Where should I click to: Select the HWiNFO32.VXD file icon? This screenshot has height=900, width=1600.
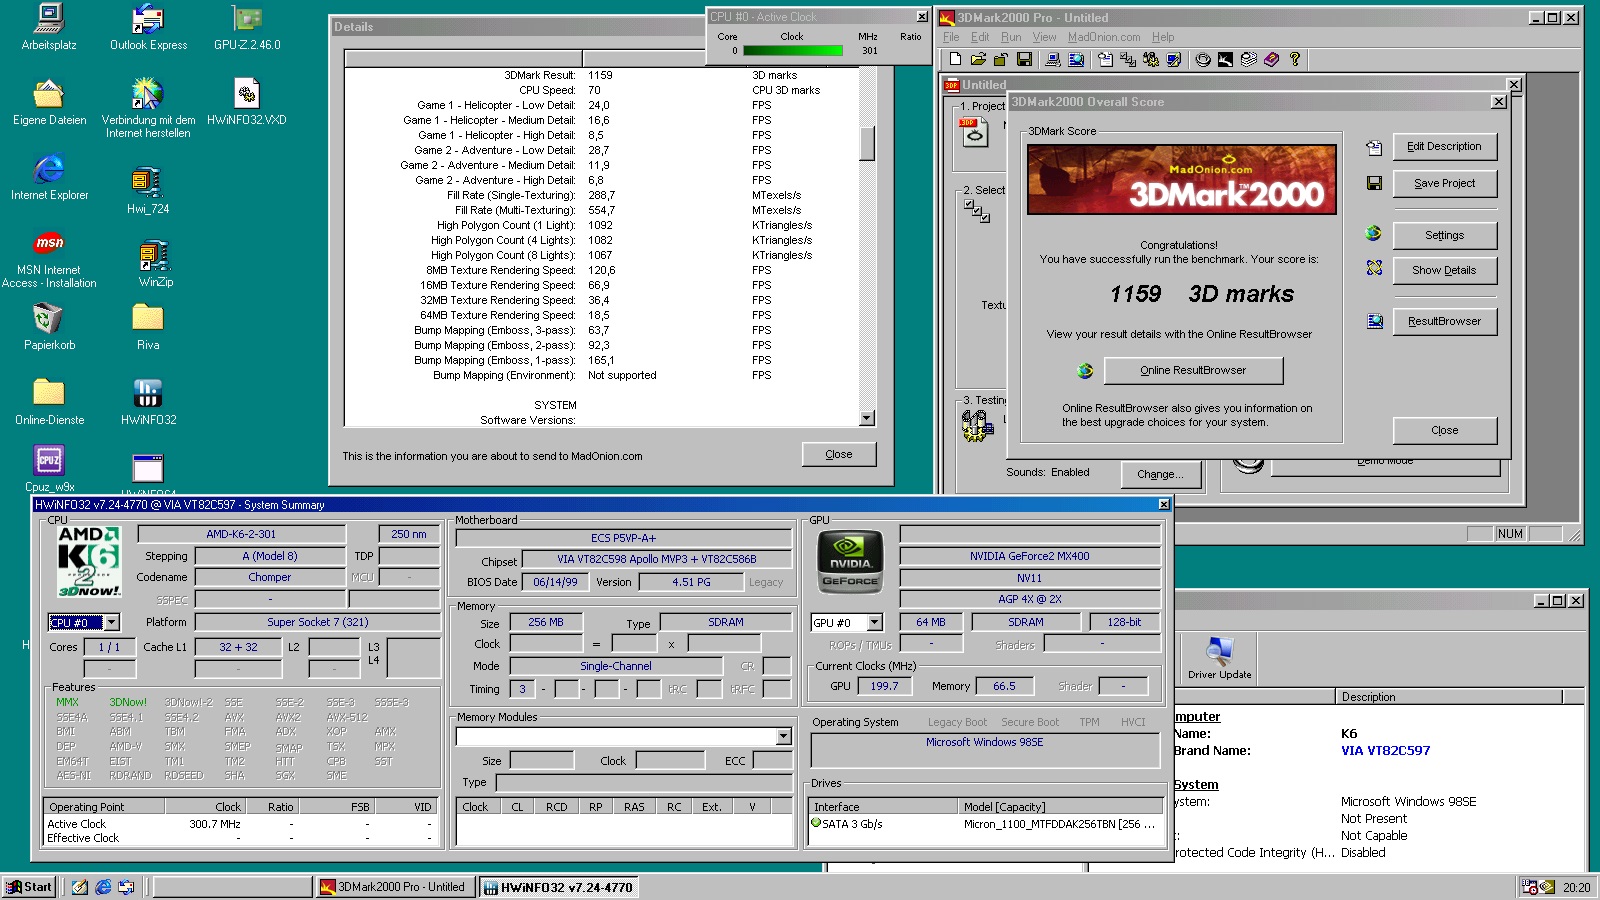[x=247, y=102]
